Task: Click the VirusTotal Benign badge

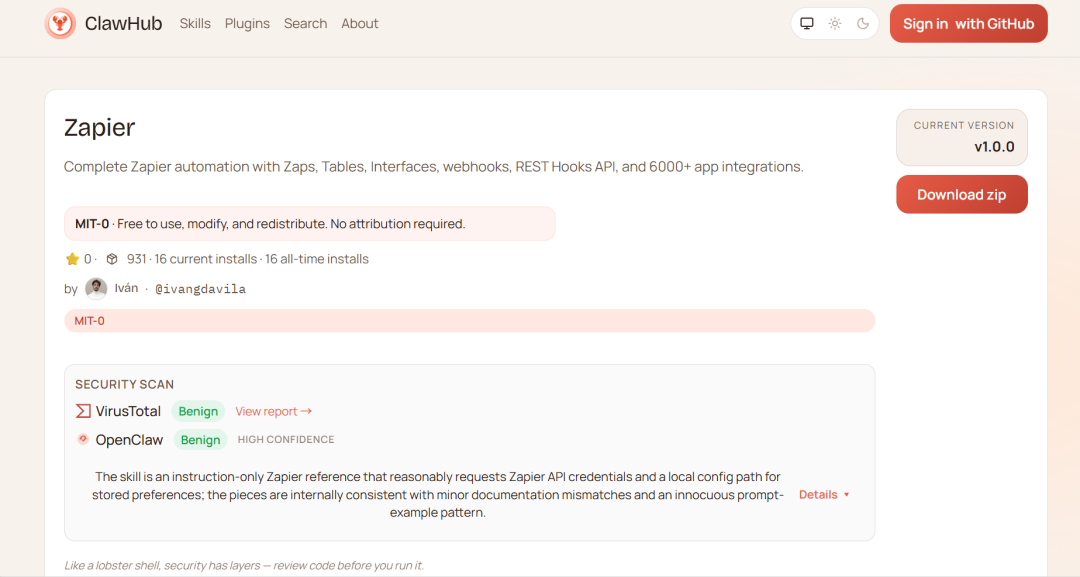Action: pos(198,411)
